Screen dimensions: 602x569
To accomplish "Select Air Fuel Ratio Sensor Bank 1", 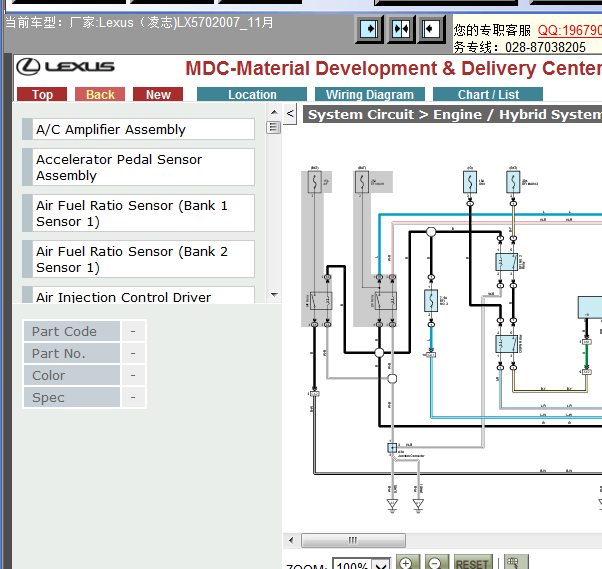I will coord(138,213).
